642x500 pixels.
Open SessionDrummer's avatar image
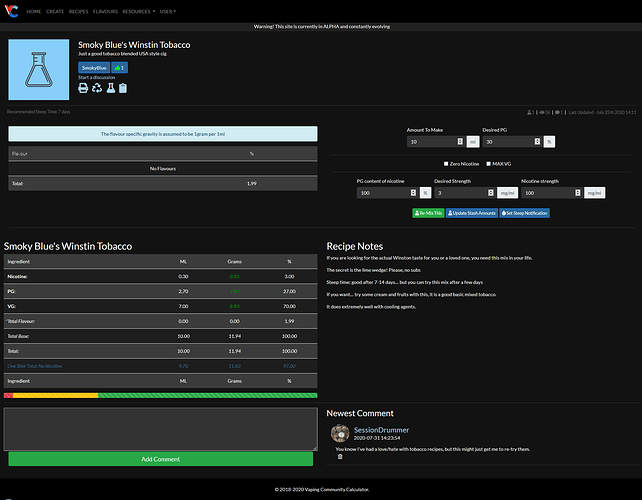340,433
